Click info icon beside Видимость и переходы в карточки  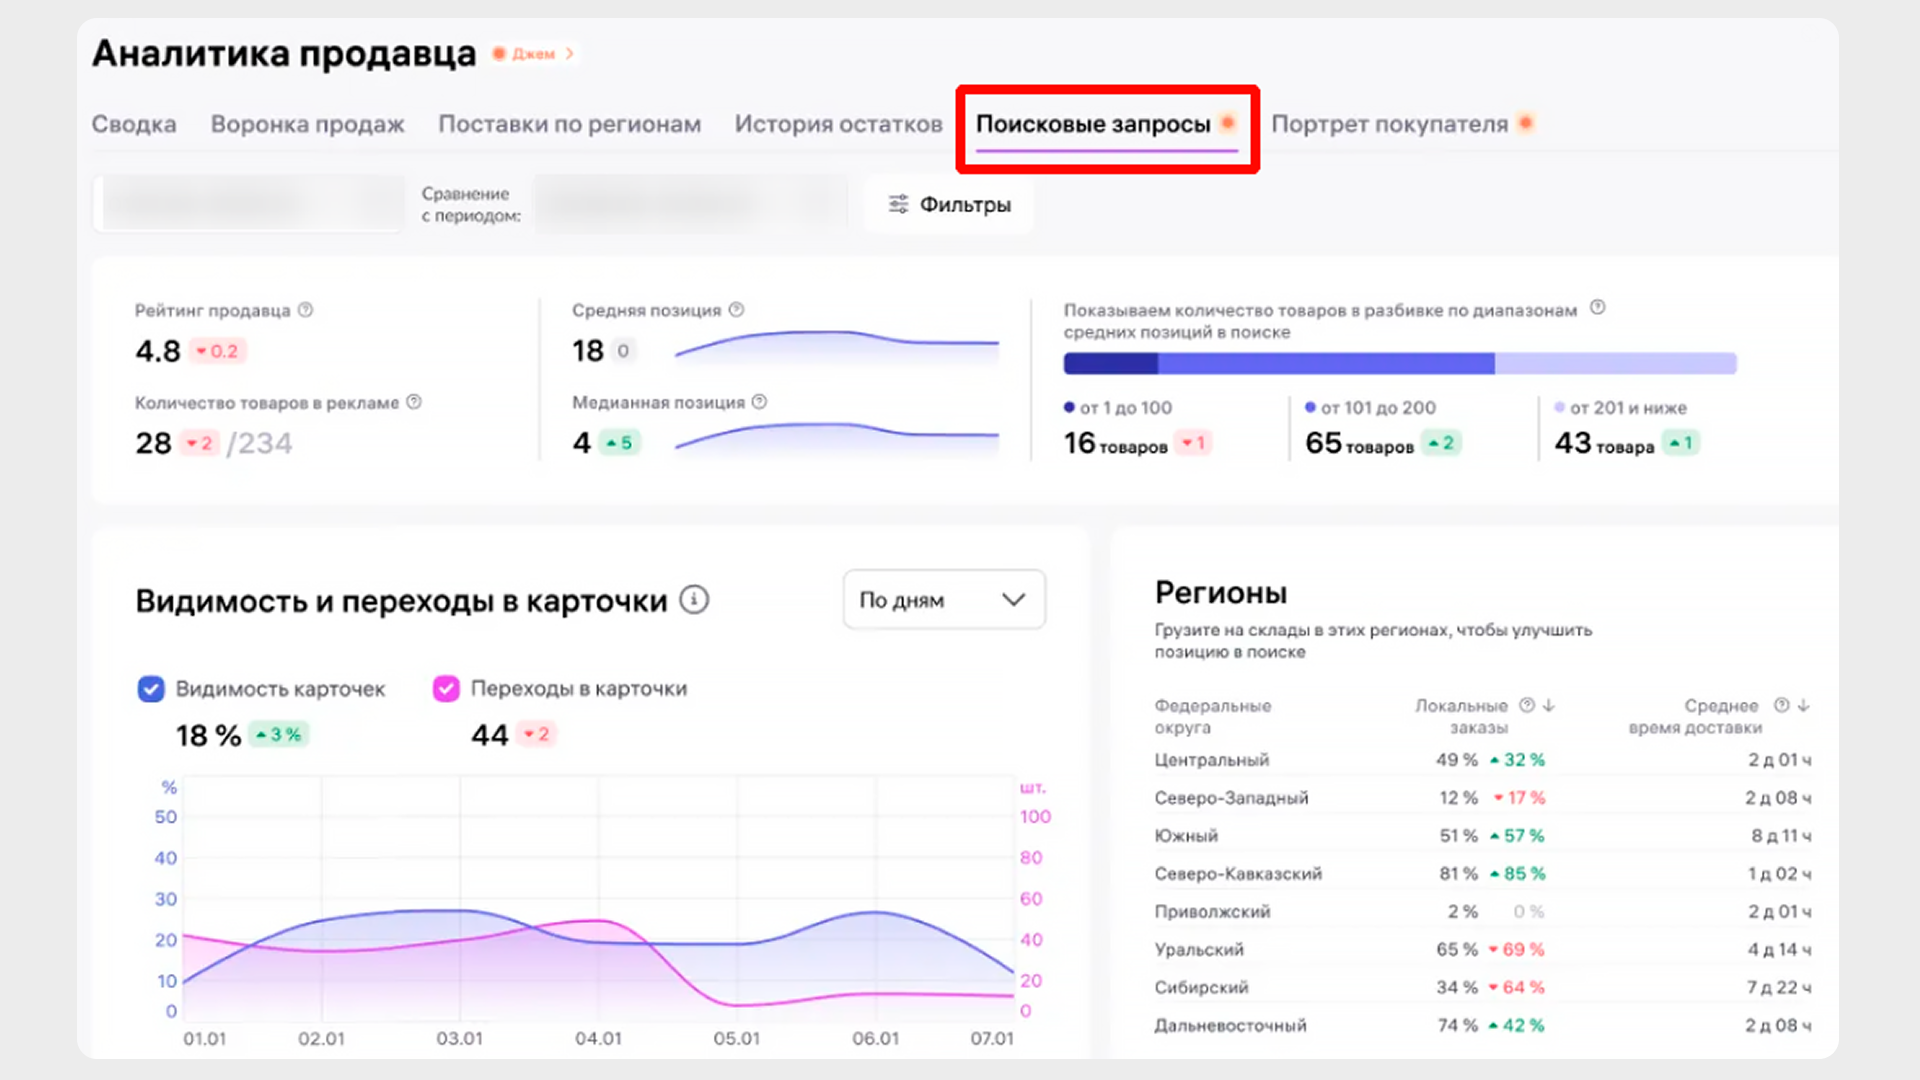point(694,600)
